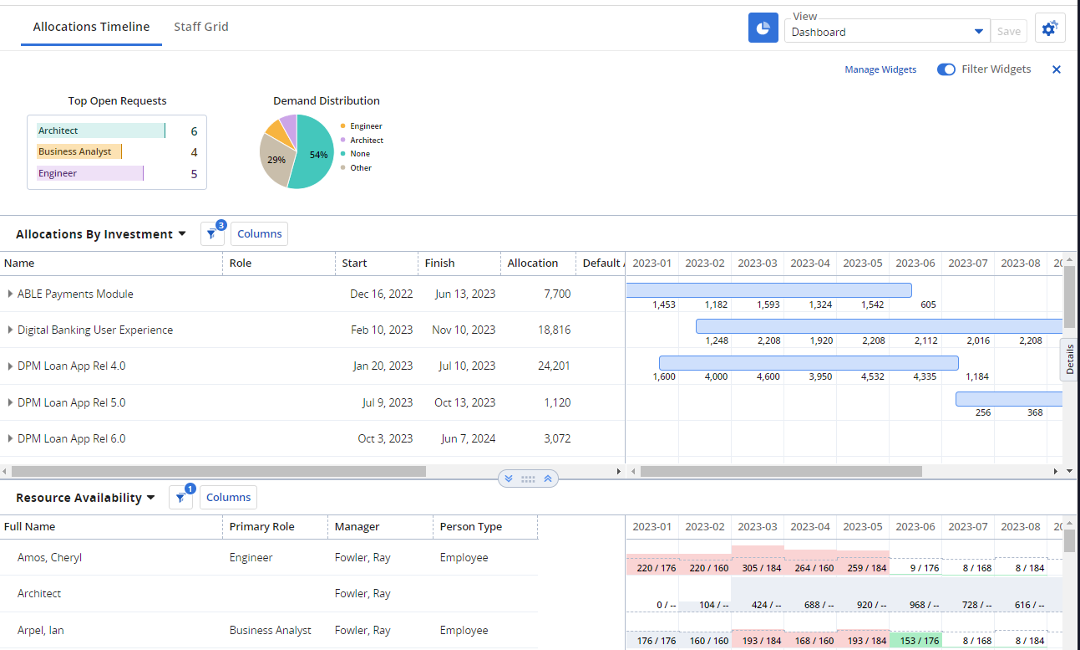Open the settings gear icon
Viewport: 1080px width, 650px height.
point(1049,29)
